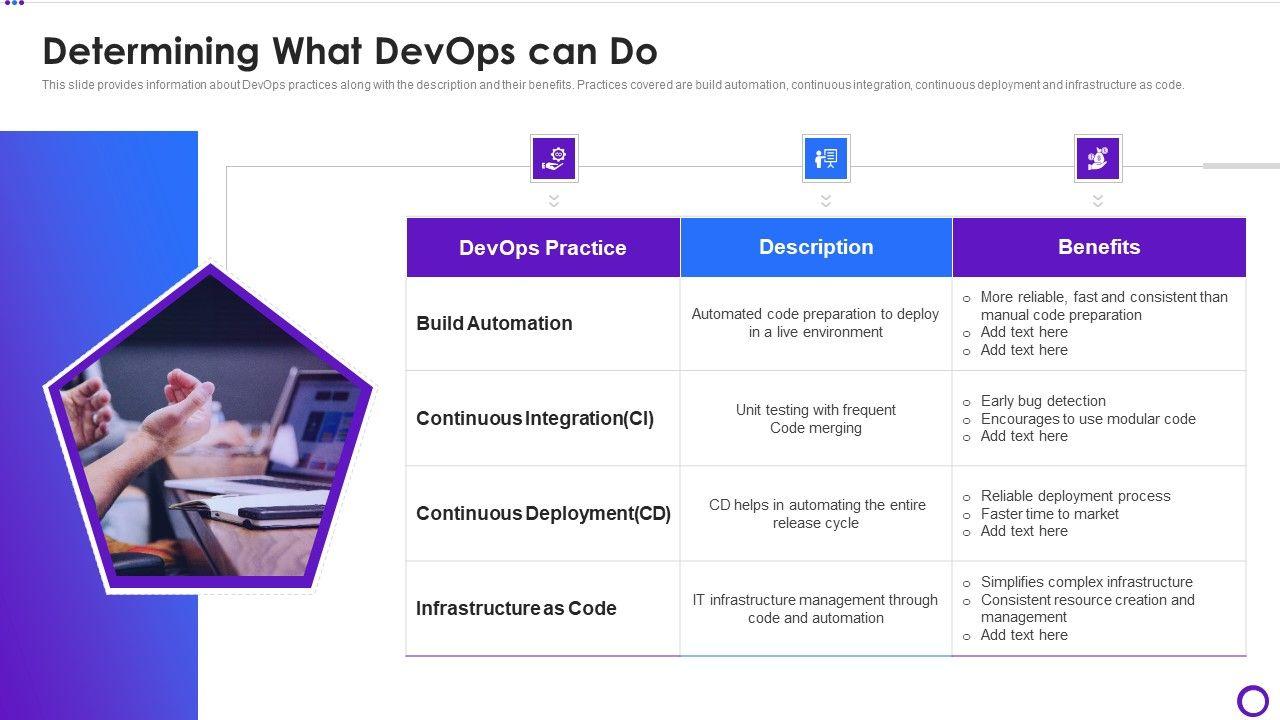The width and height of the screenshot is (1280, 720).
Task: Select the "DevOps Practice" column header
Action: (x=543, y=248)
